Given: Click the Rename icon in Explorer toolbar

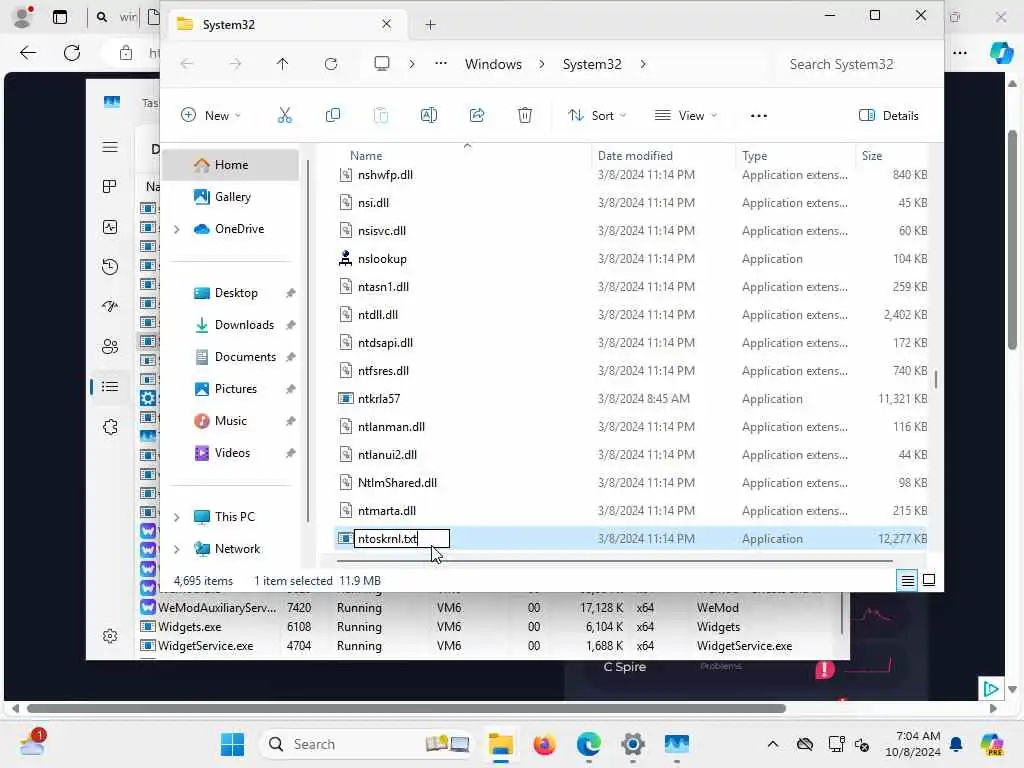Looking at the screenshot, I should click(428, 116).
